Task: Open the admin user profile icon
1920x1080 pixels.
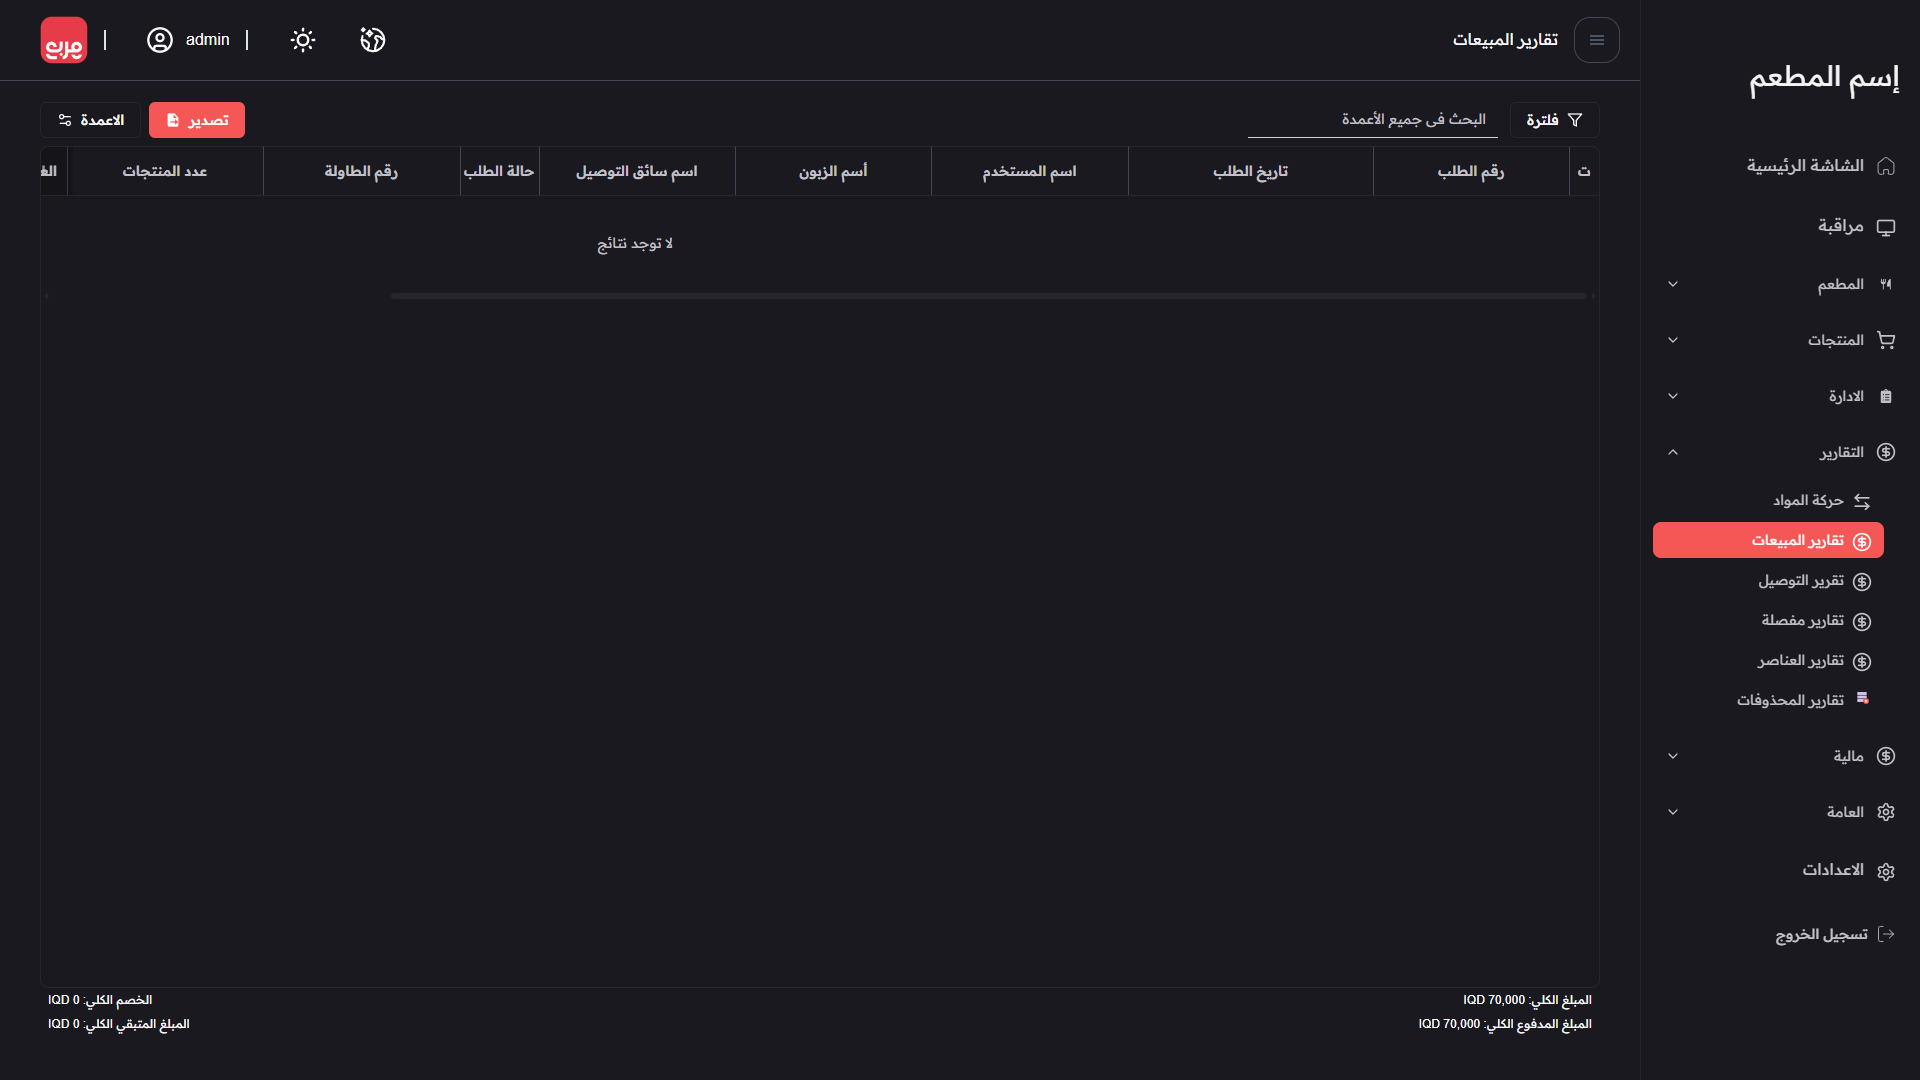Action: 160,40
